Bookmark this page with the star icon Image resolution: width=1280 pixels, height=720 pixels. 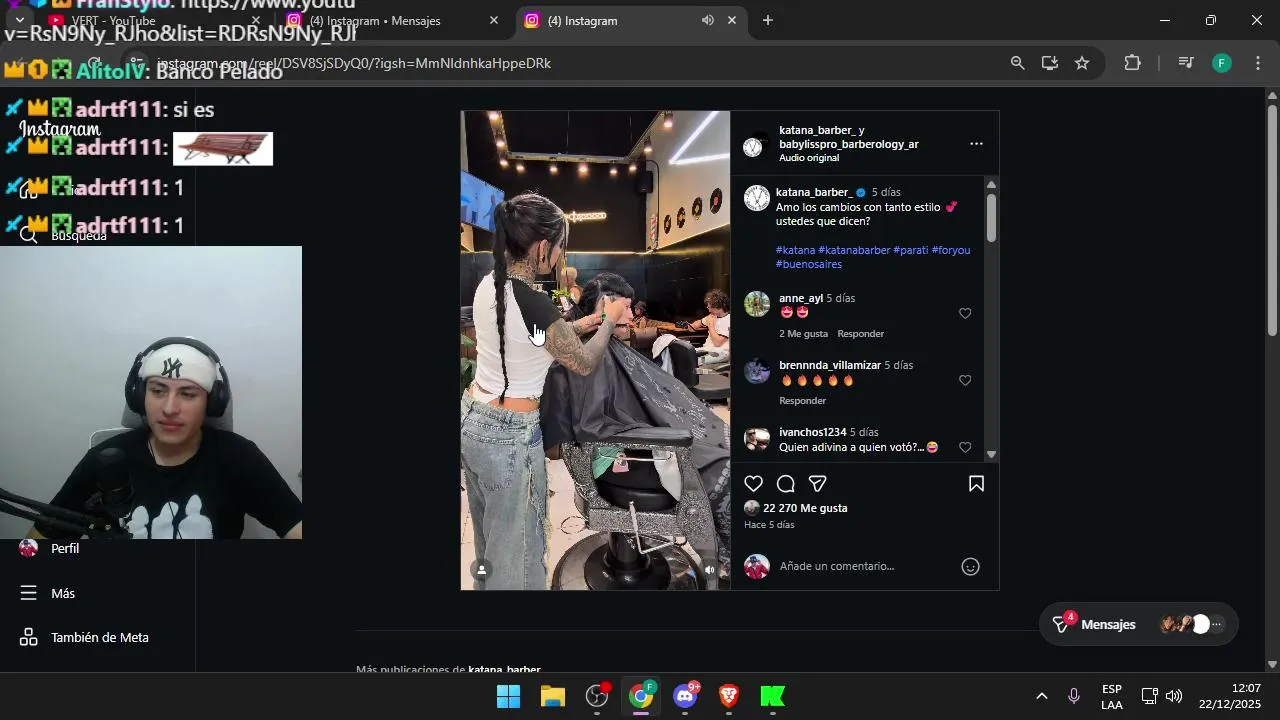pyautogui.click(x=1082, y=63)
